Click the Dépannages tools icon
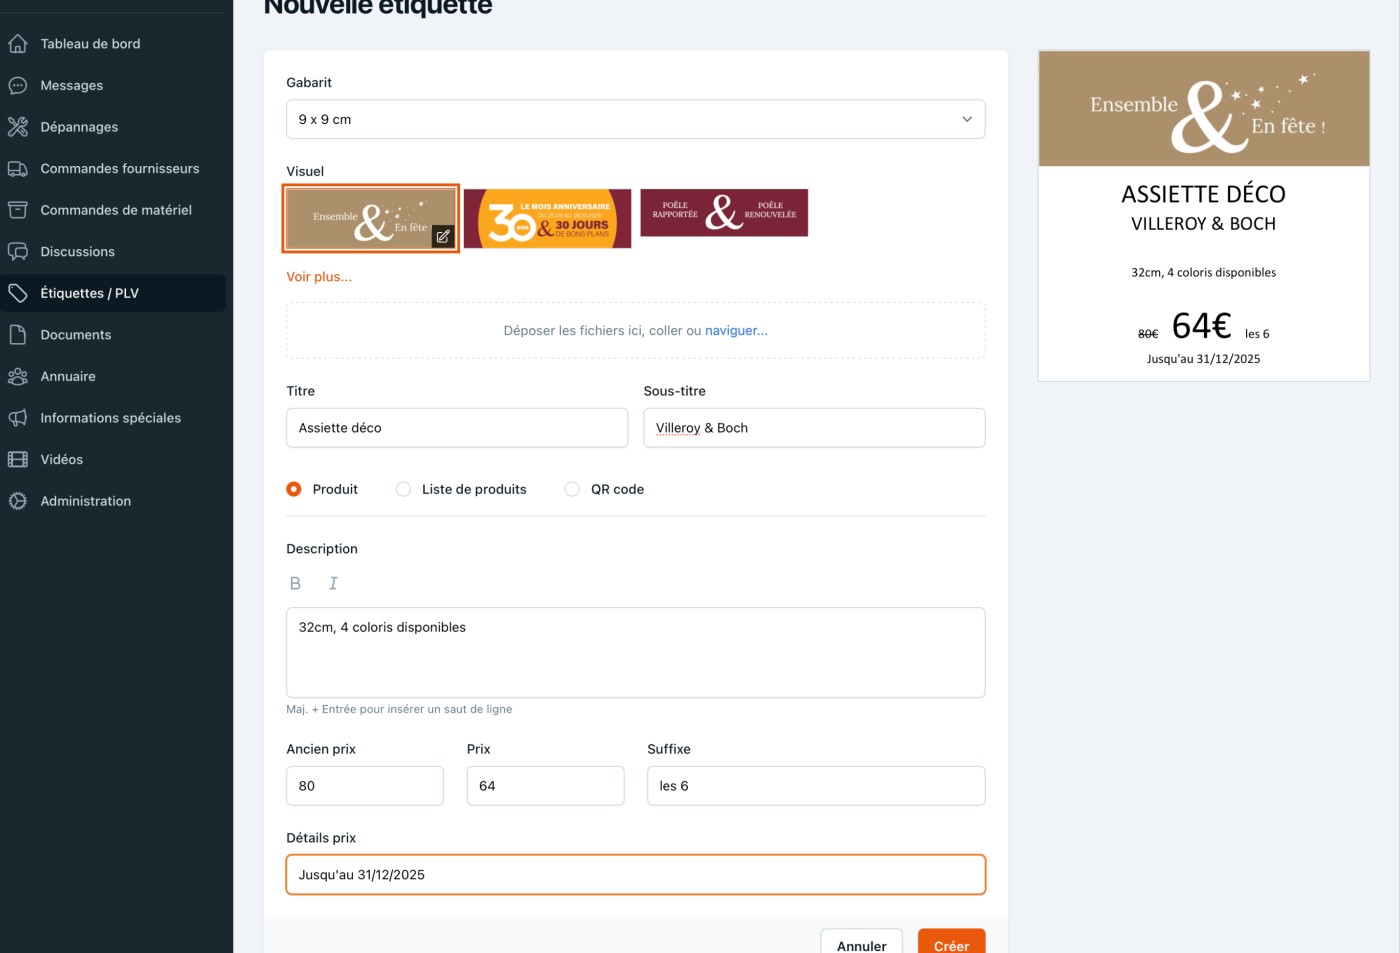1400x953 pixels. [18, 127]
